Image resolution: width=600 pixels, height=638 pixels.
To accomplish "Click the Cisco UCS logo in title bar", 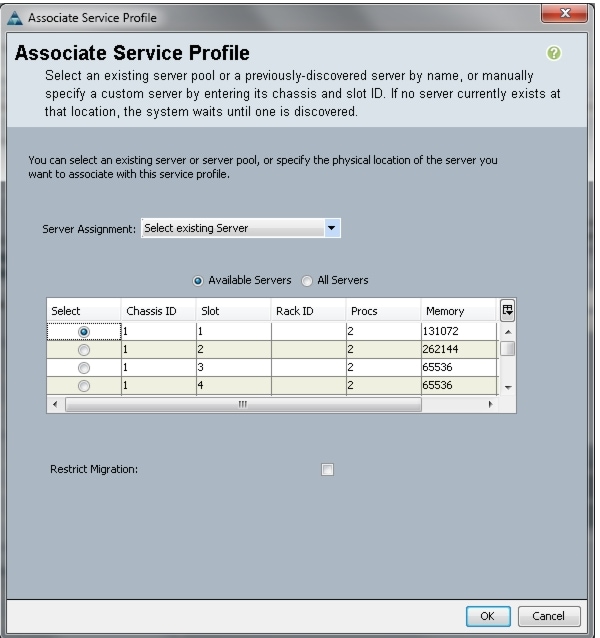I will point(15,18).
